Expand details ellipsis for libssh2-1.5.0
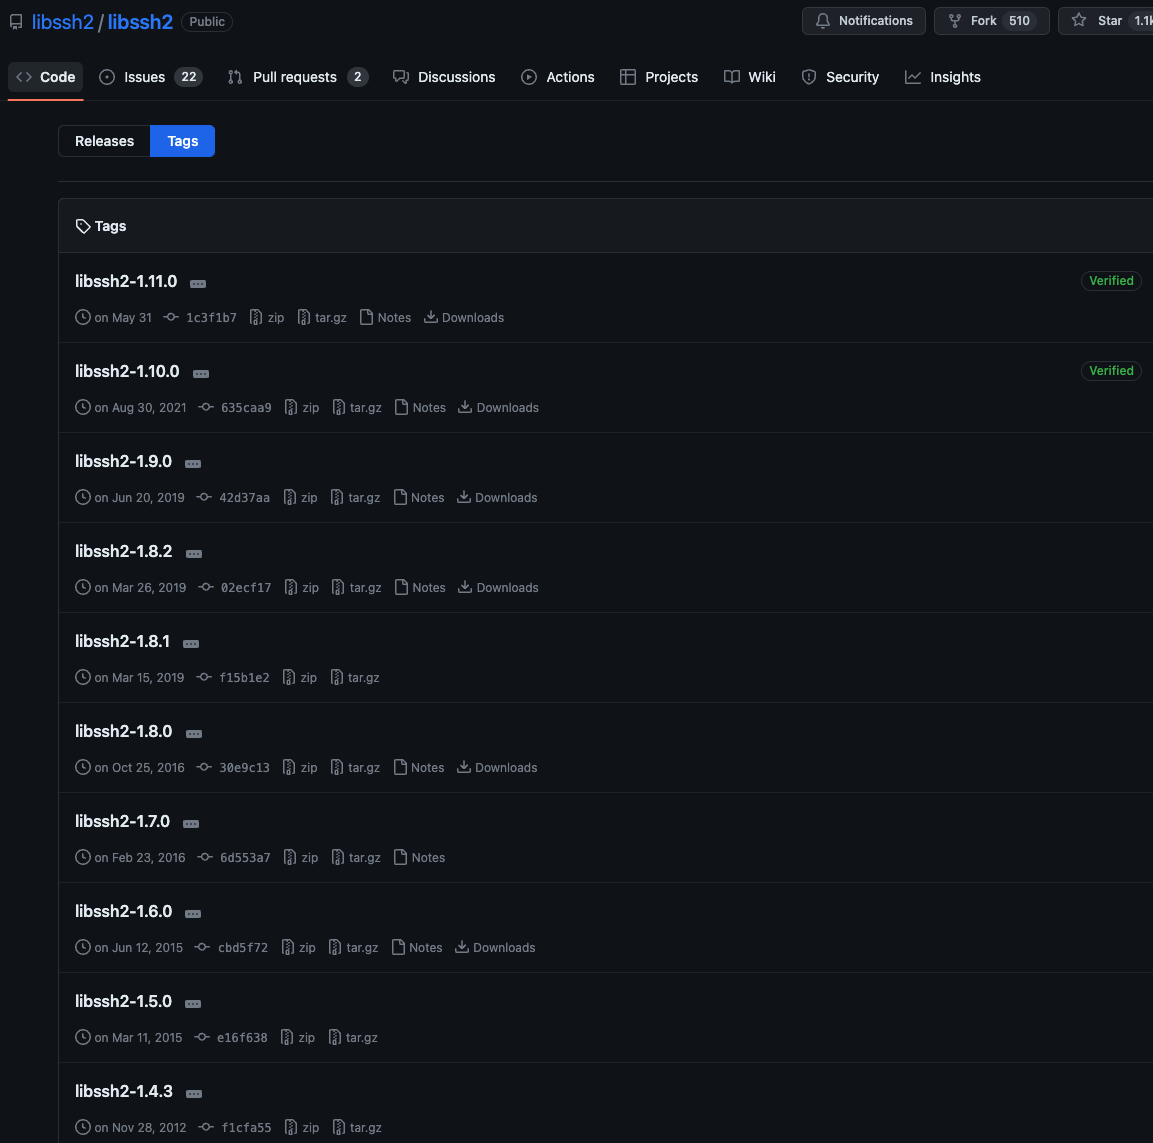This screenshot has height=1143, width=1153. pyautogui.click(x=193, y=1004)
